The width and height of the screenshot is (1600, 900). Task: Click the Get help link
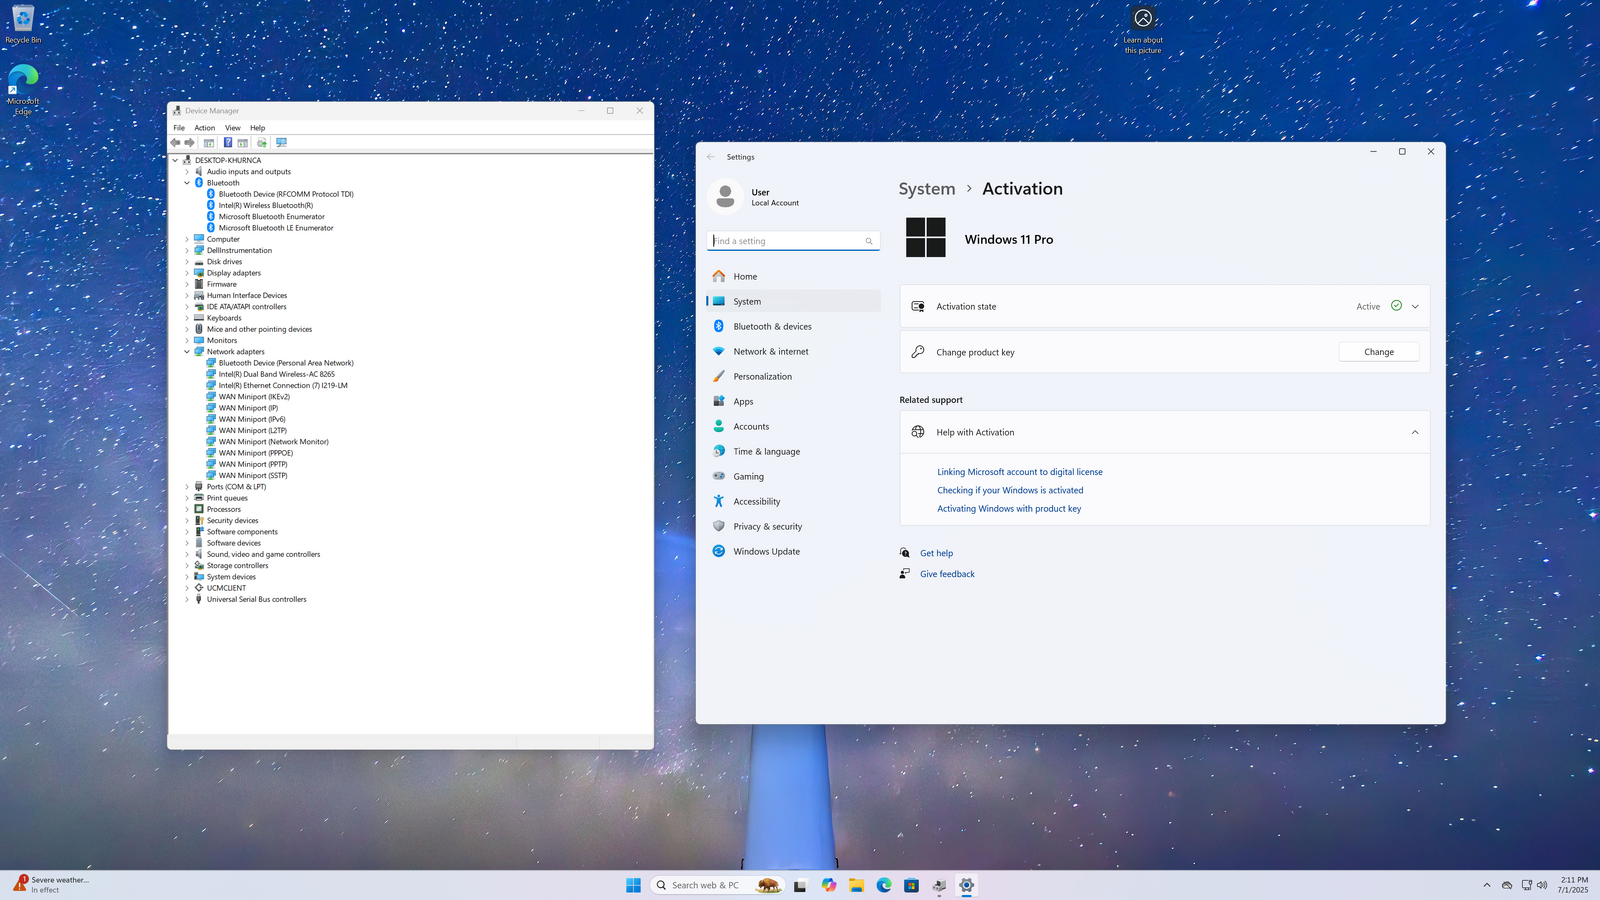click(936, 553)
